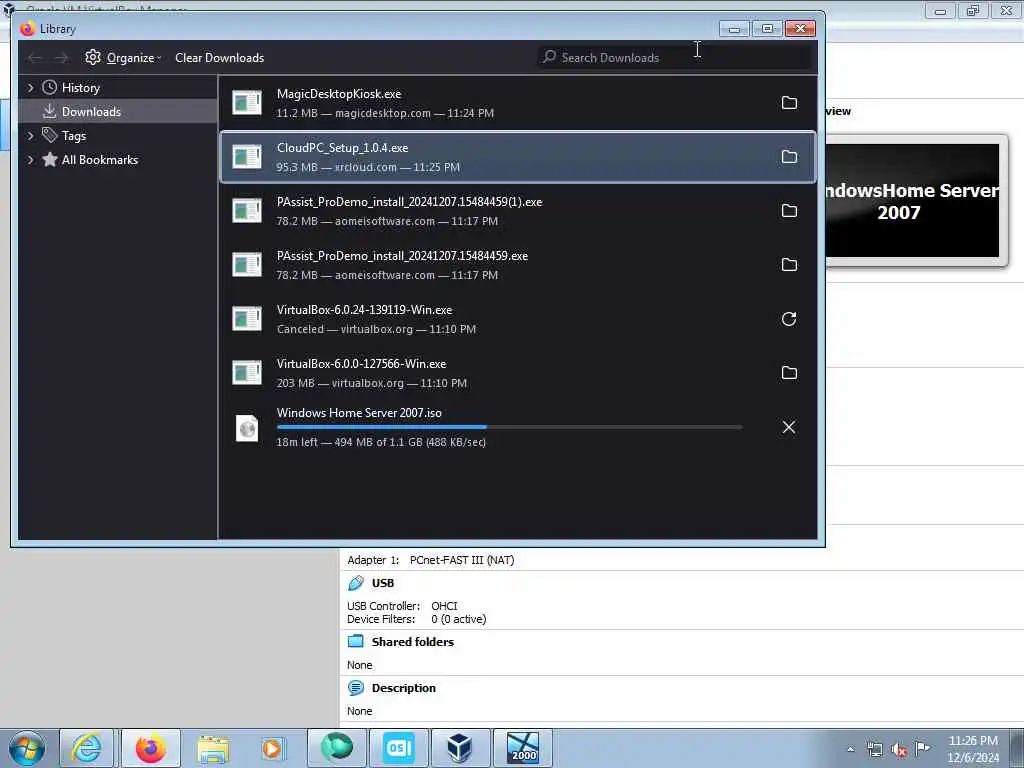Show folder for PAssist_ProDemo install (1).exe
The height and width of the screenshot is (768, 1024).
[x=789, y=211]
